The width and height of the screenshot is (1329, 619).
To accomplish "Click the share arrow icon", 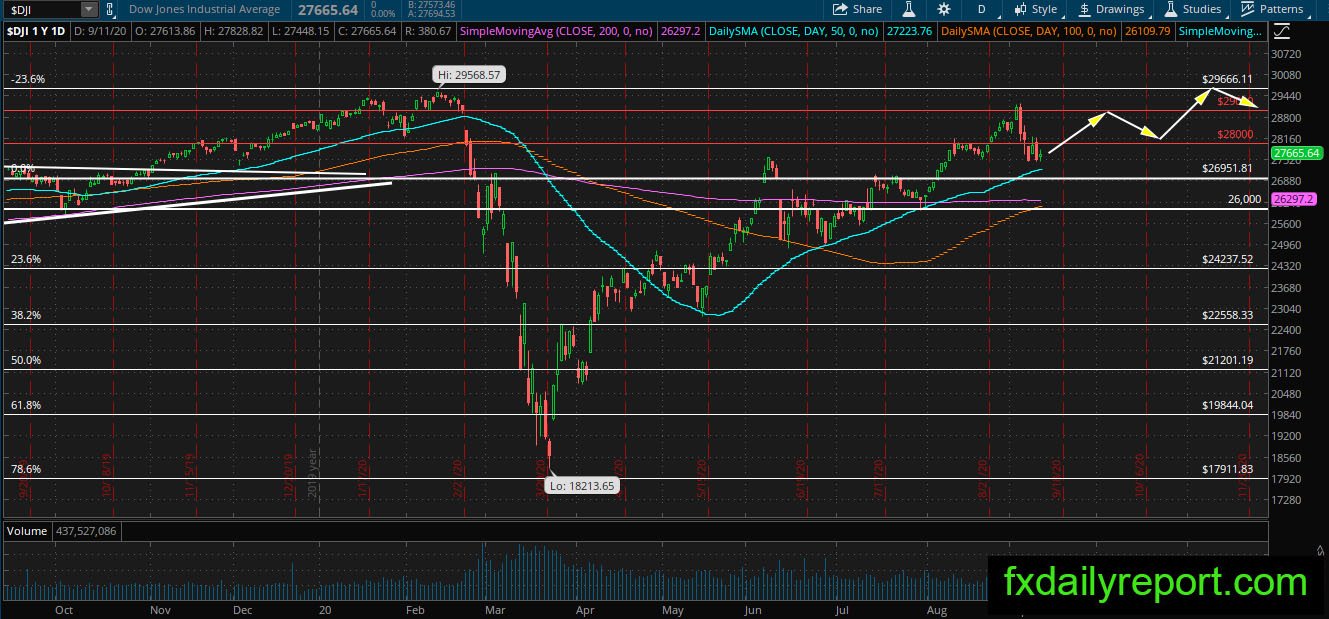I will coord(841,9).
